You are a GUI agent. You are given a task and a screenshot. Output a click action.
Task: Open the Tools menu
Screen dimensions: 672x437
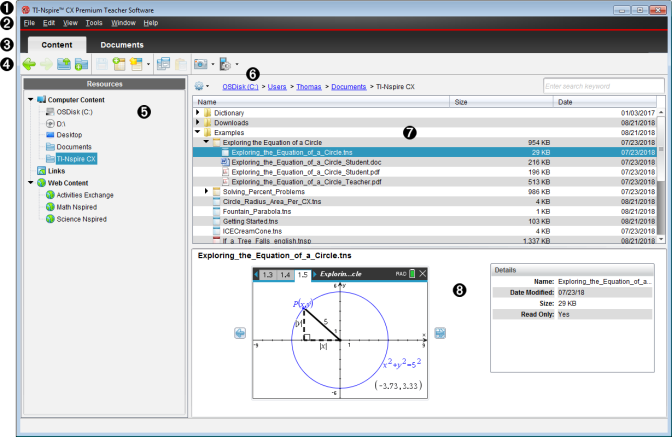(x=94, y=22)
